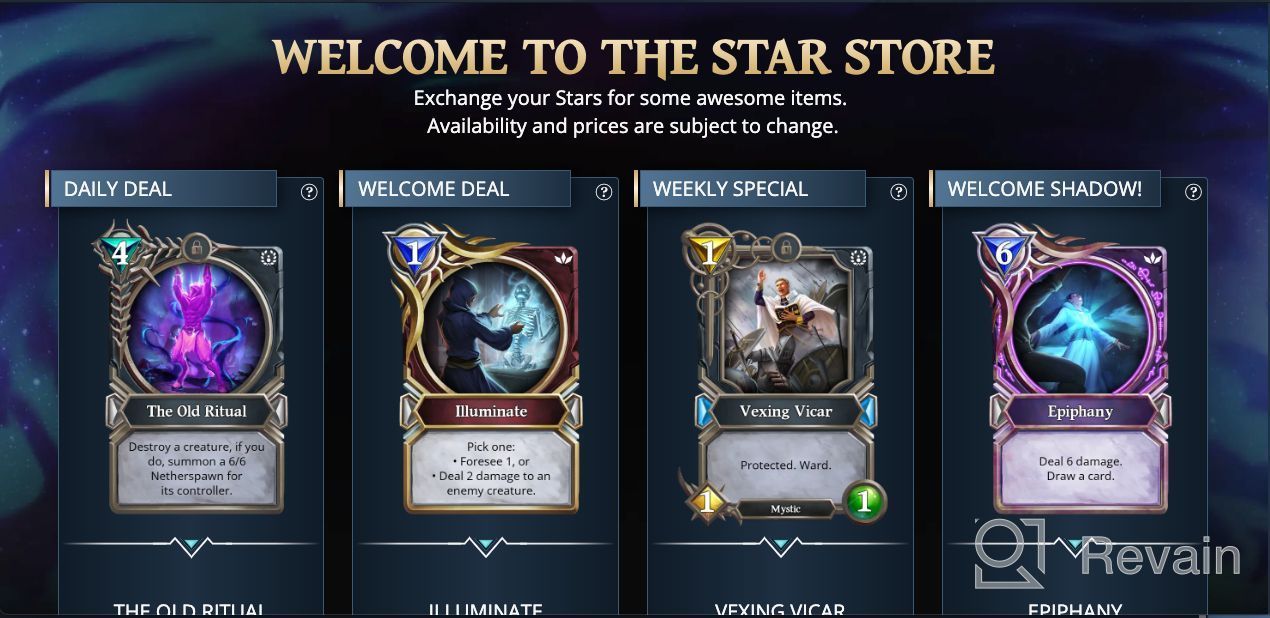Open the Epiphany card artwork
This screenshot has width=1270, height=618.
pos(1080,322)
